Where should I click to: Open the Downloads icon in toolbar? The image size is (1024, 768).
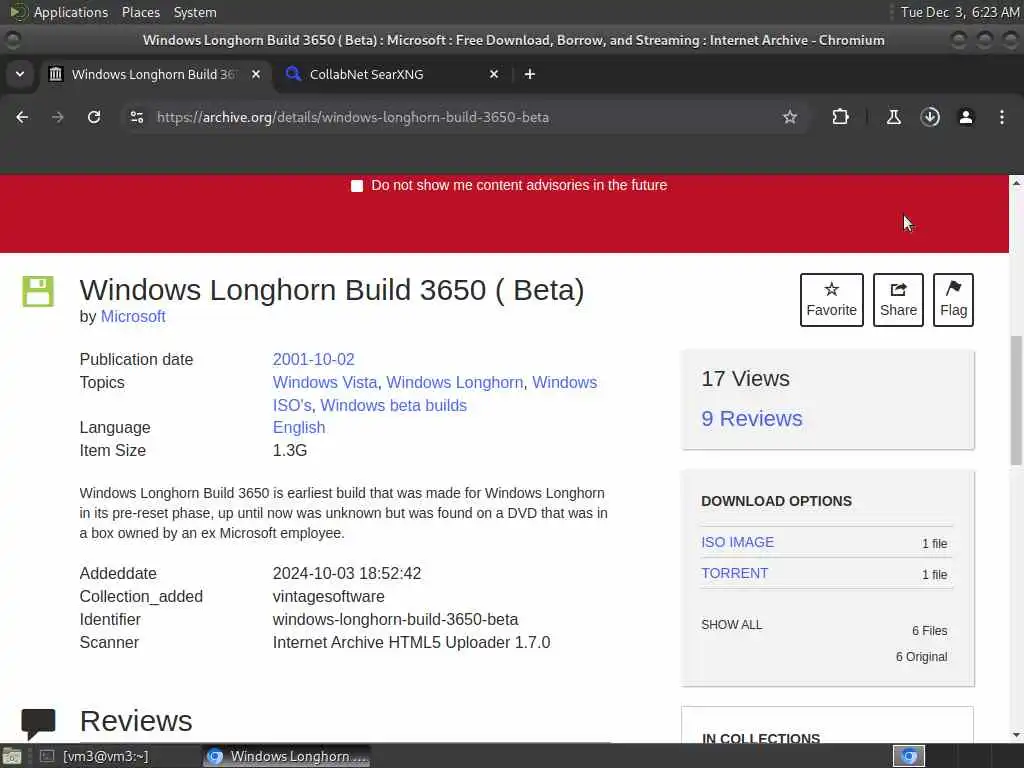(x=930, y=117)
